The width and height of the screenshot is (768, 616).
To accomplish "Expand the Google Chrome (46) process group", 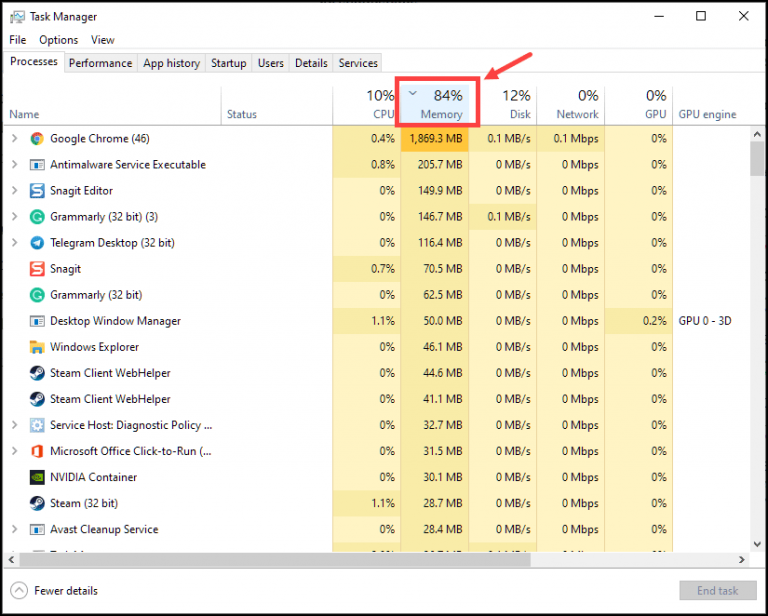I will point(15,139).
